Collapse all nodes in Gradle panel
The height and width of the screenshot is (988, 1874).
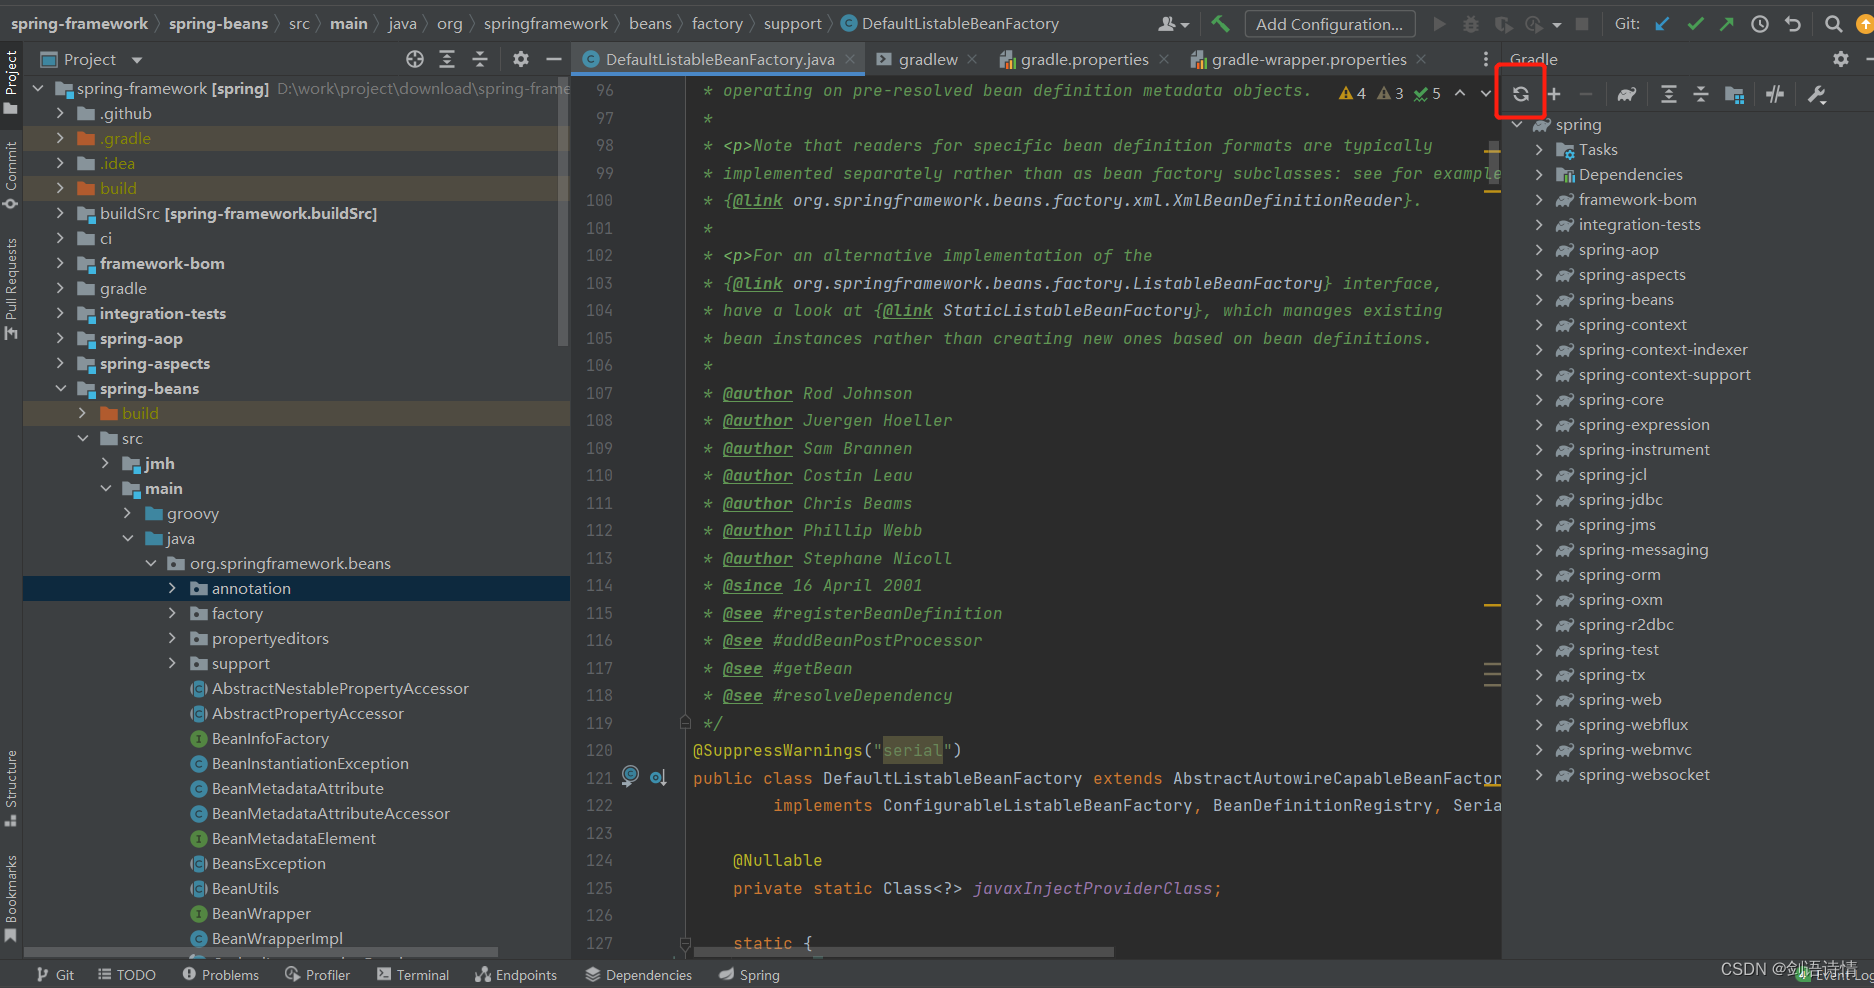(x=1701, y=94)
